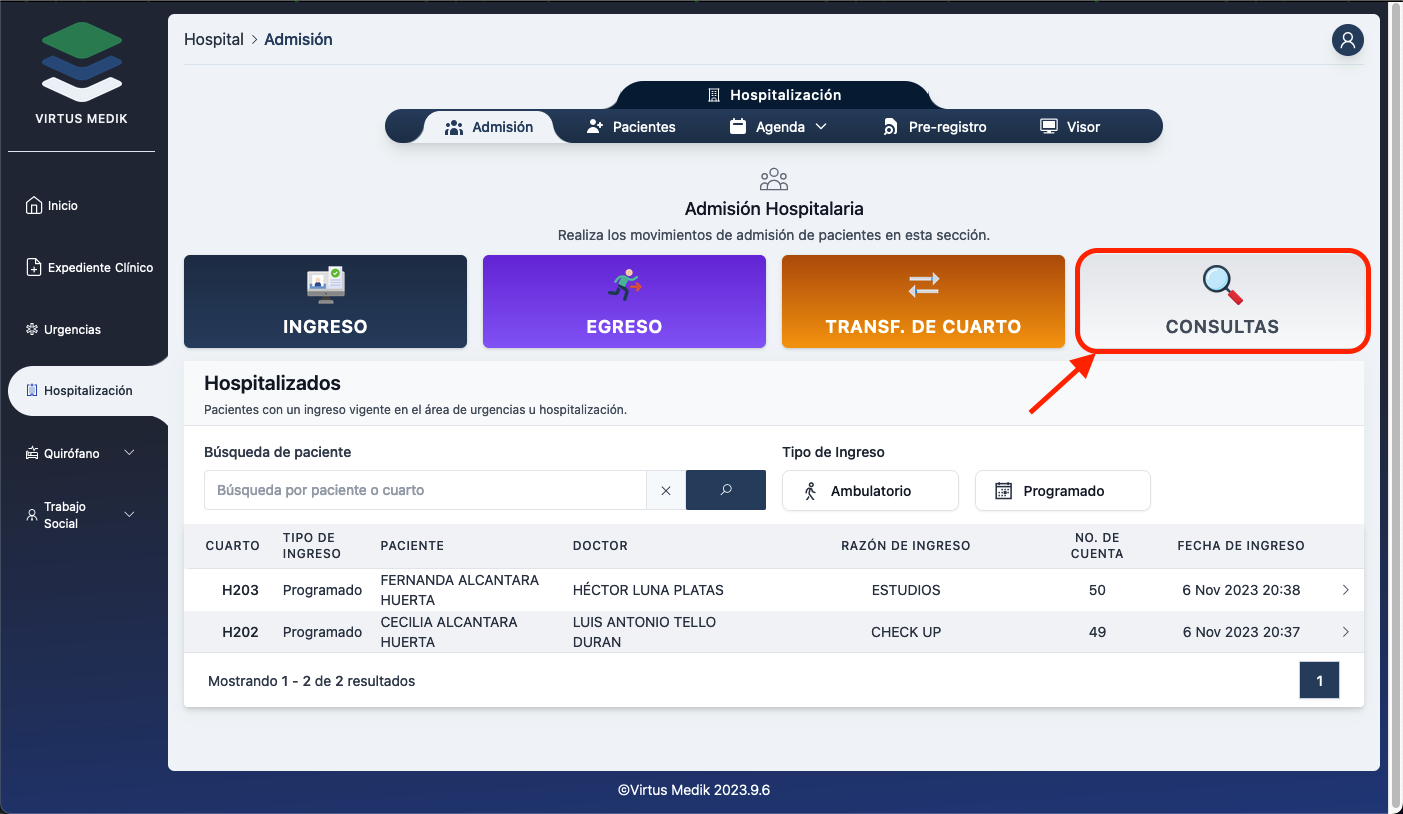Screen dimensions: 1403x814
Task: Open the CONSULTAS magnifier tile
Action: [1221, 302]
